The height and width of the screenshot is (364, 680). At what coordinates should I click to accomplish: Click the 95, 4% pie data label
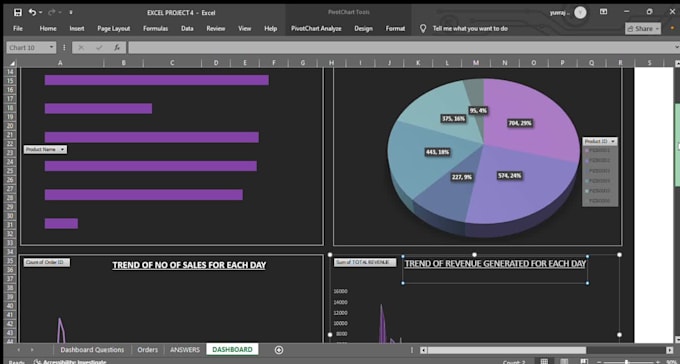pos(478,111)
